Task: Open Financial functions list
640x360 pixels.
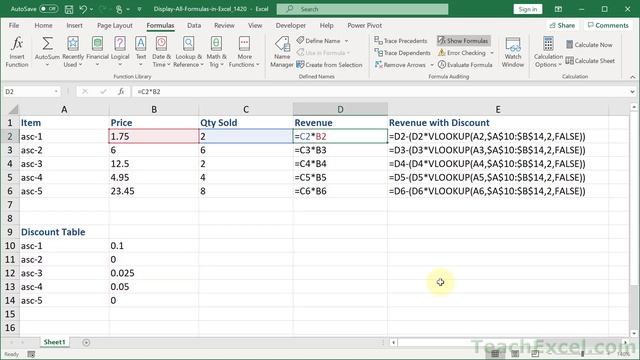Action: click(x=97, y=52)
